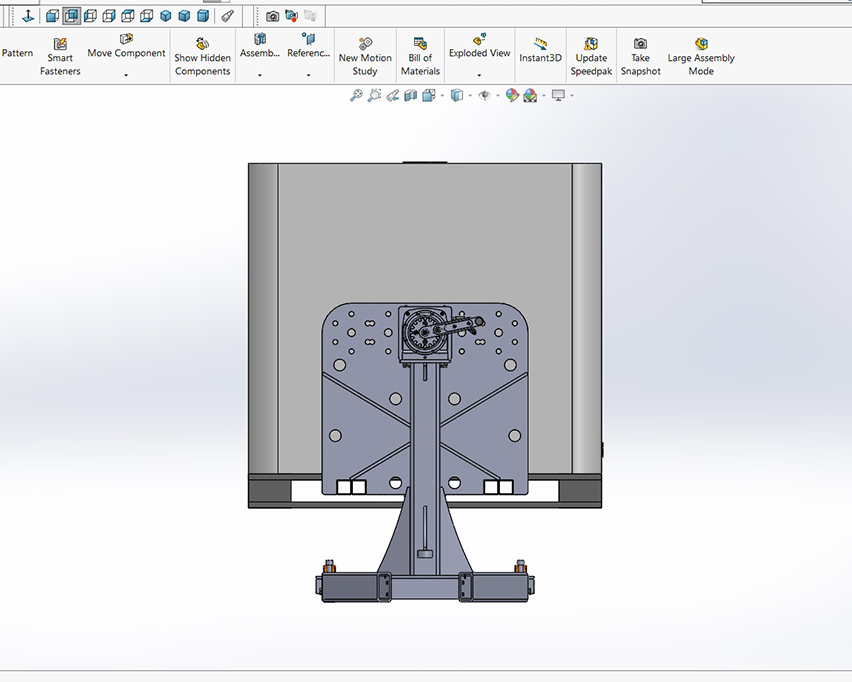Viewport: 852px width, 682px height.
Task: Click Previous View icon
Action: pyautogui.click(x=393, y=96)
